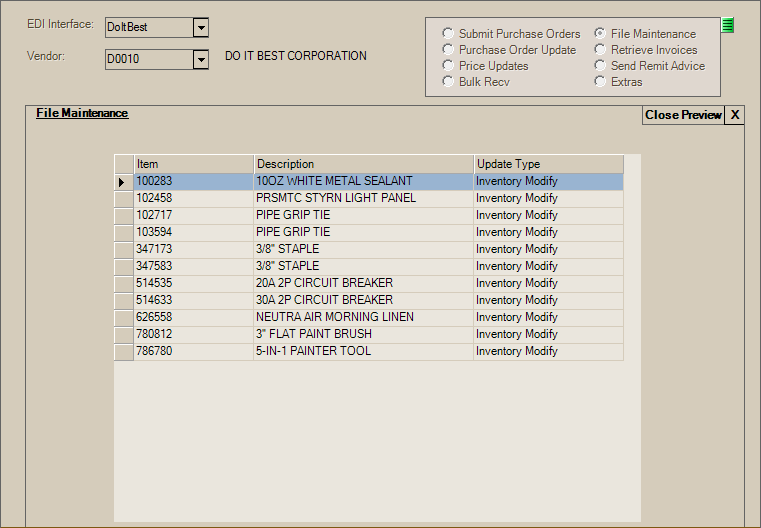Click the Update Type column header
This screenshot has height=528, width=761.
(x=549, y=164)
